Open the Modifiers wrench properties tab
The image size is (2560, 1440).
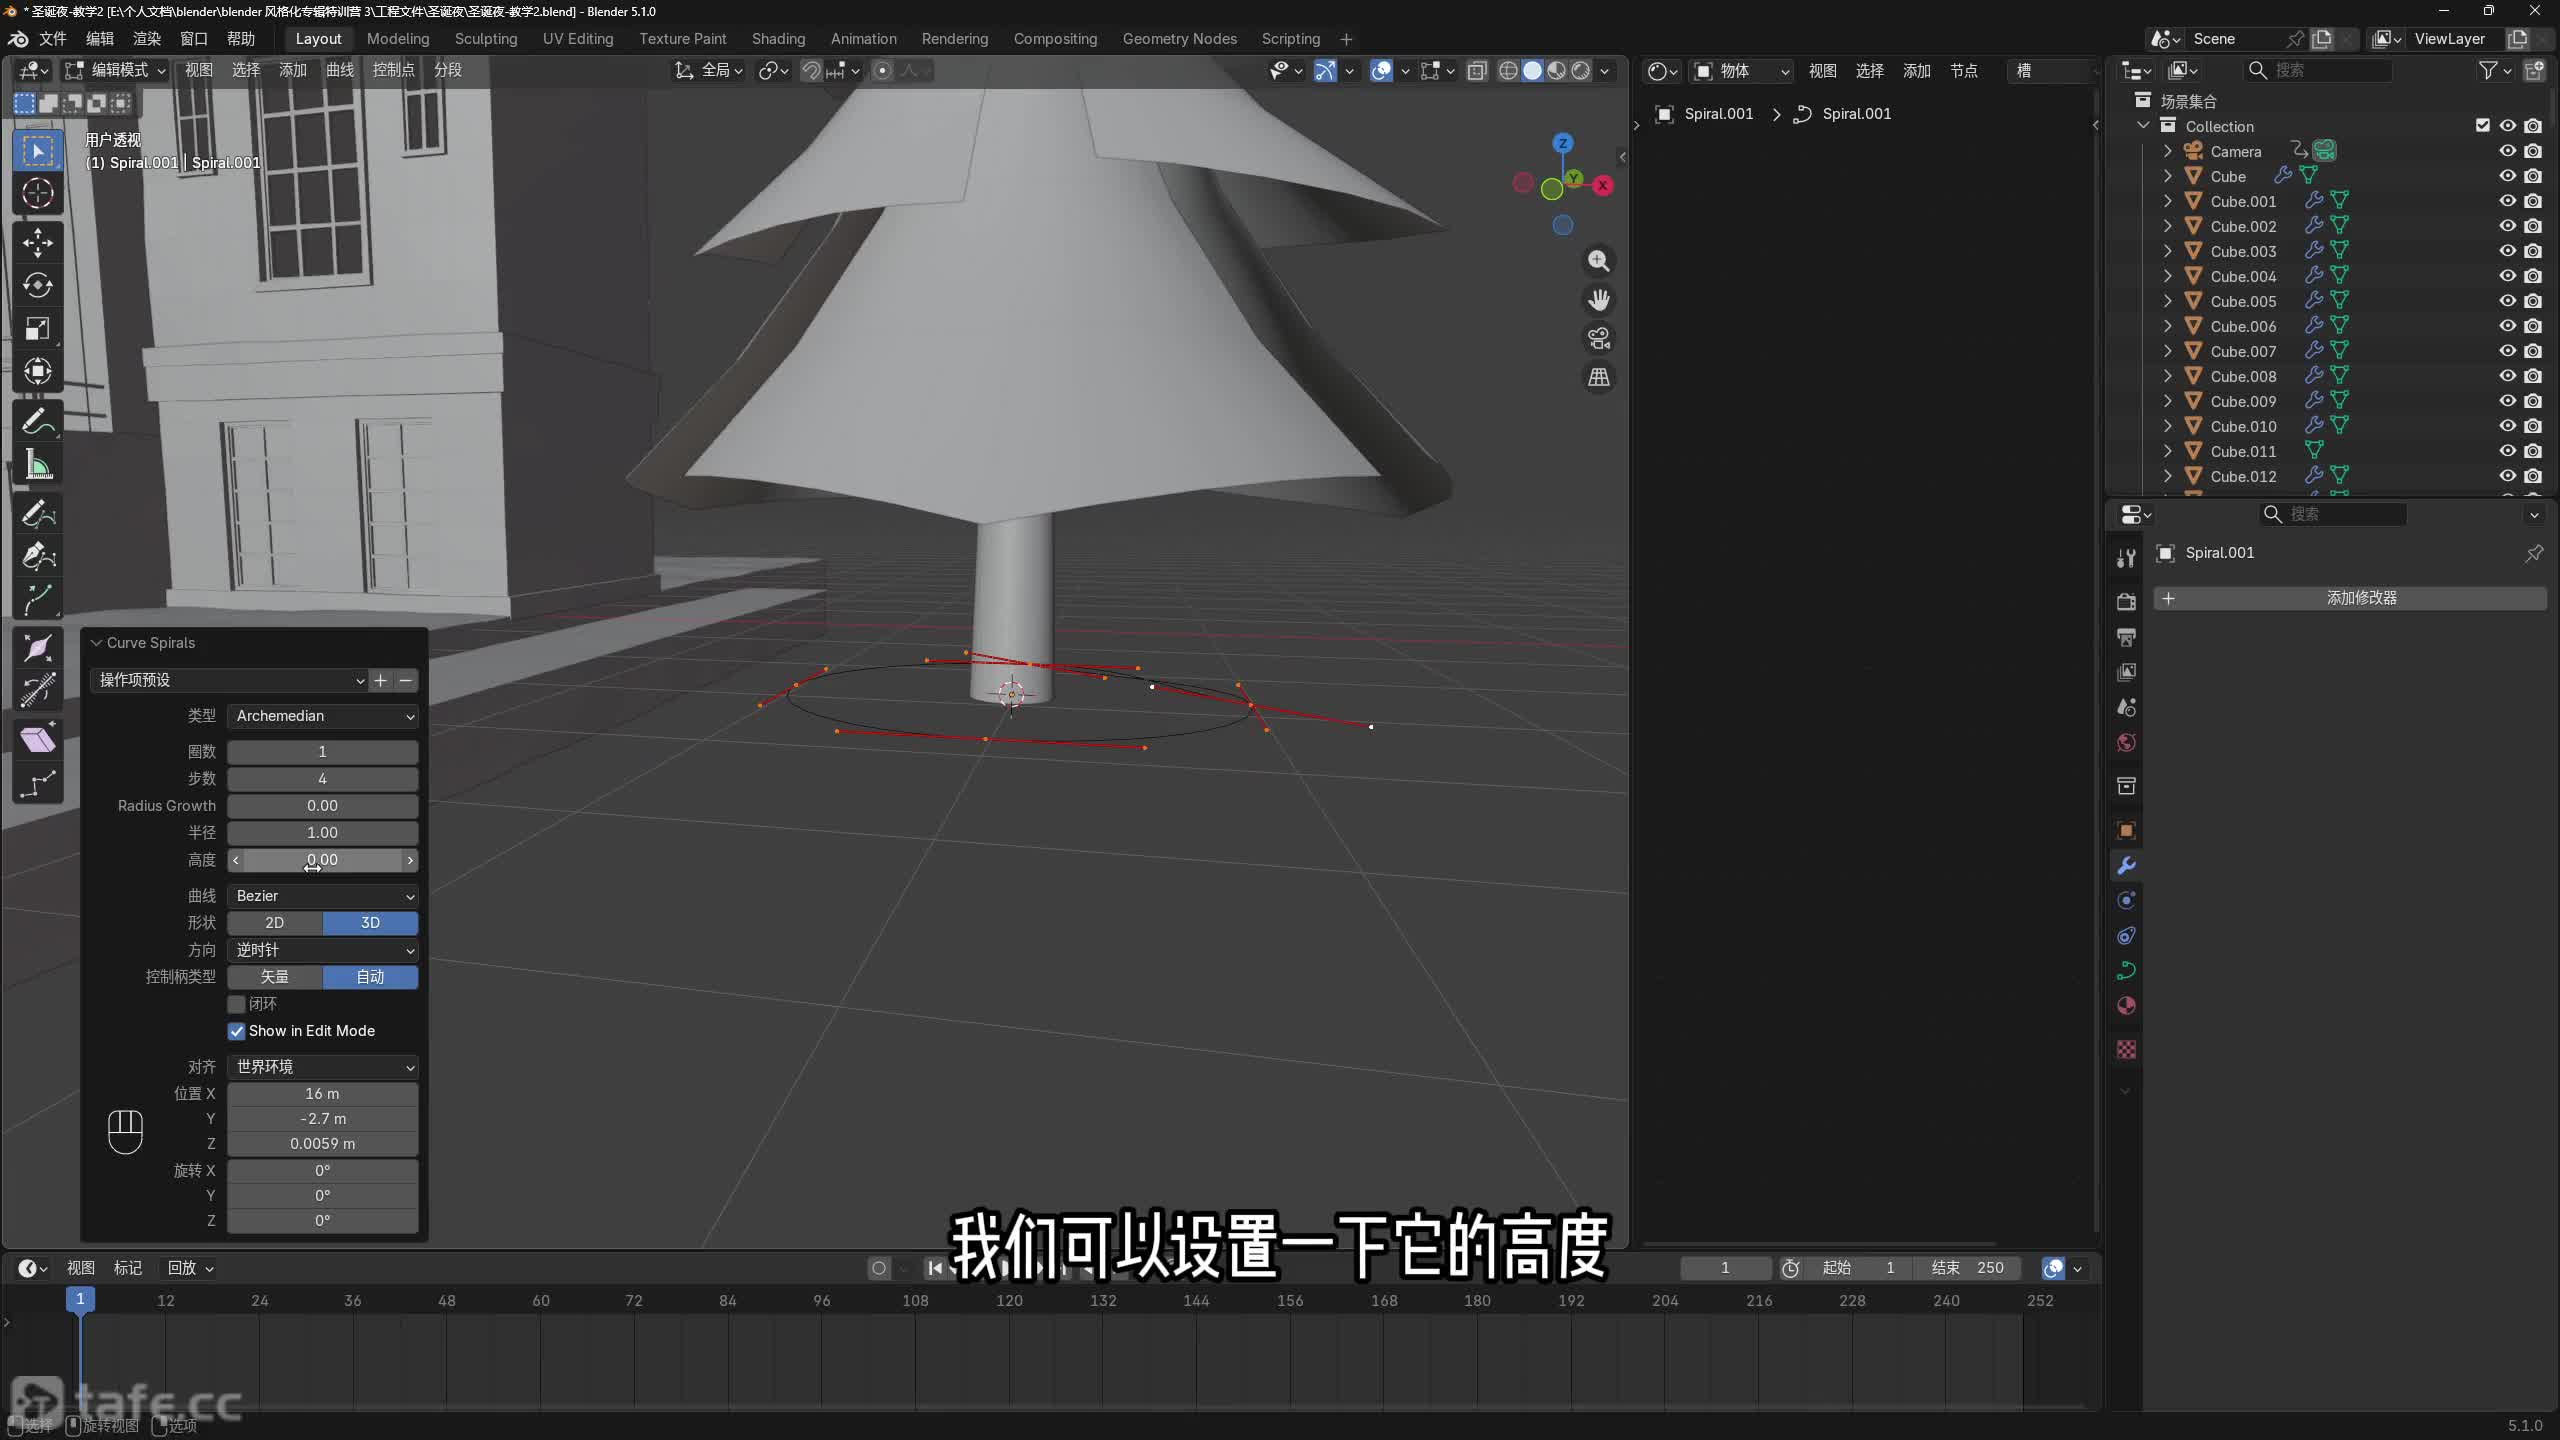pyautogui.click(x=2127, y=866)
